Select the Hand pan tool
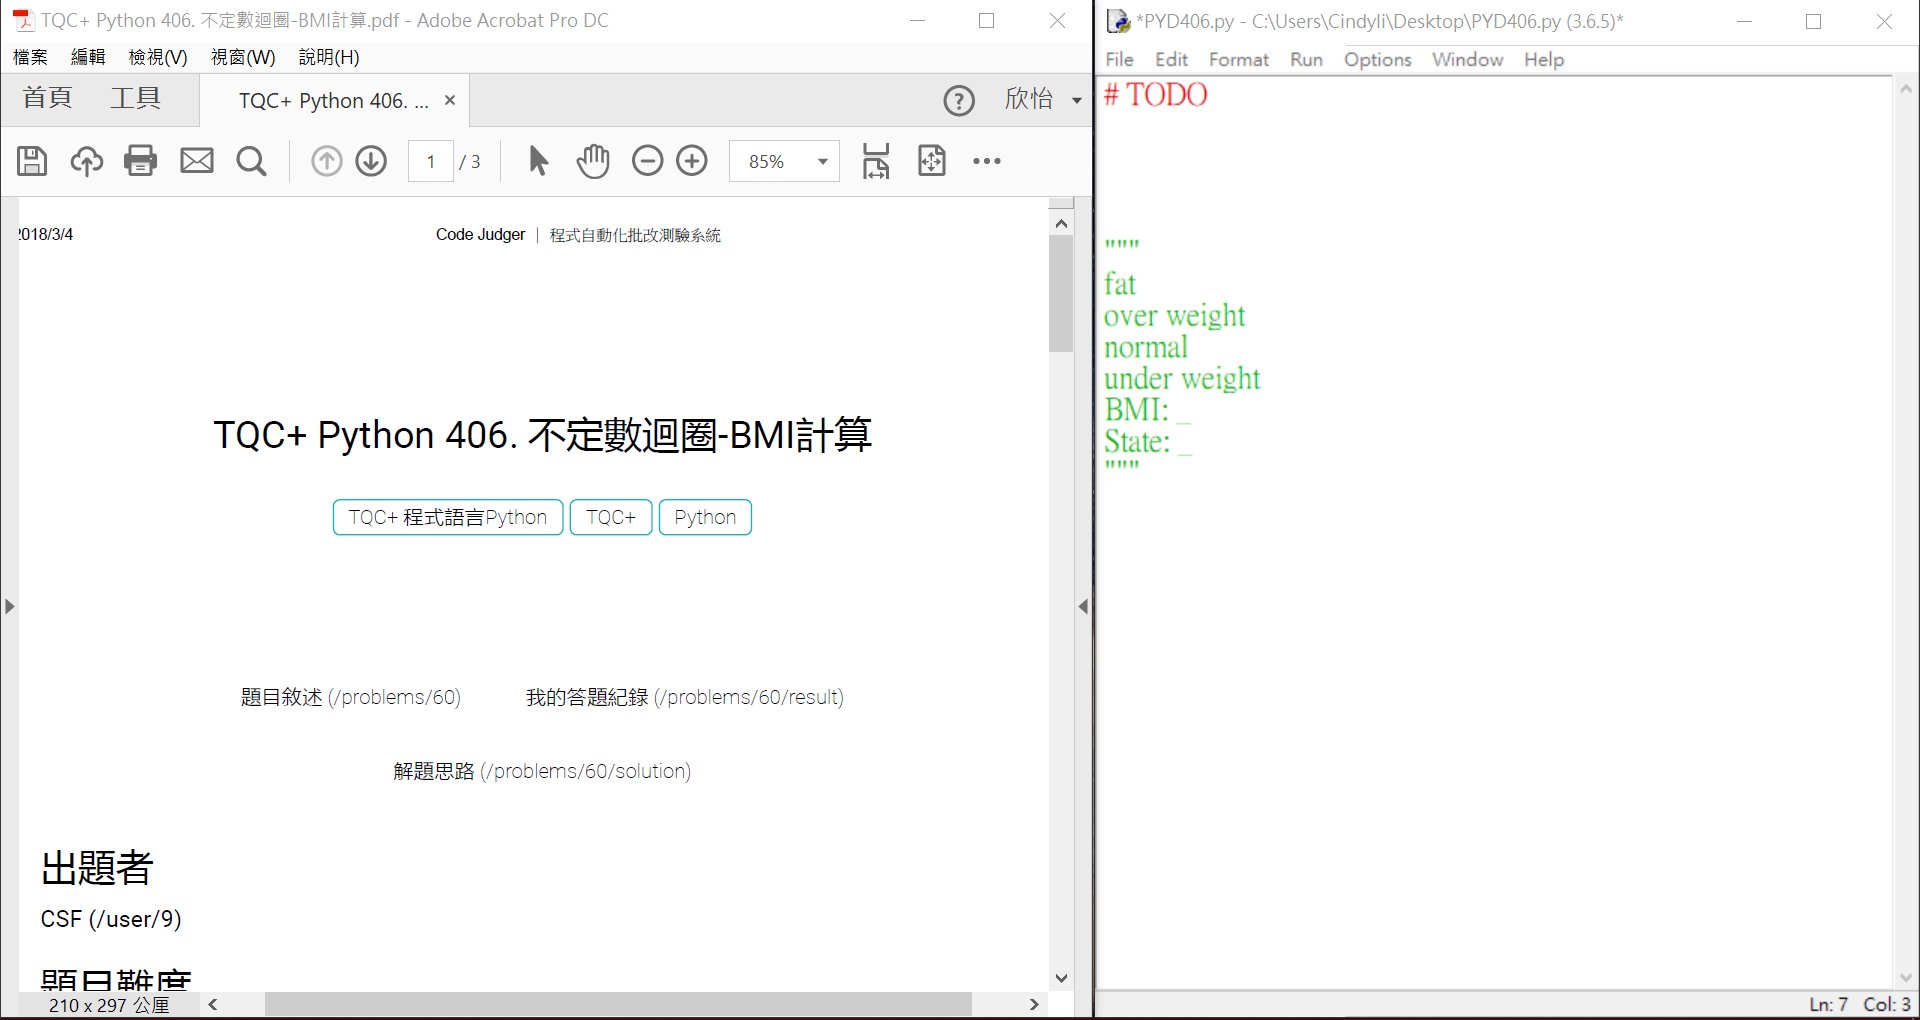 (x=593, y=161)
